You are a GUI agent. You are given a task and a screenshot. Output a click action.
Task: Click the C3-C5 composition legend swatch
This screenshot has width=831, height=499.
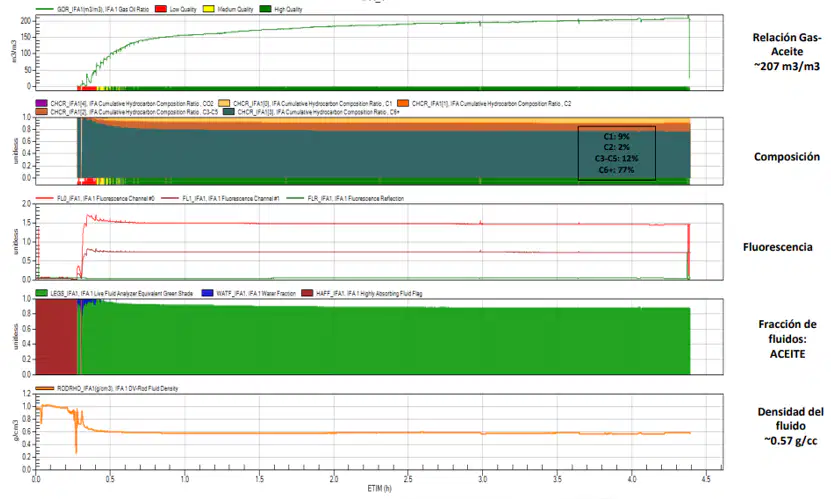pyautogui.click(x=41, y=112)
